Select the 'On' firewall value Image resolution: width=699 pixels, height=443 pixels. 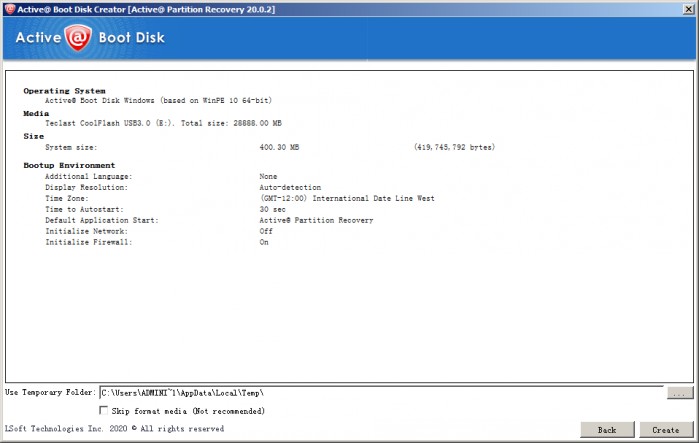(264, 242)
